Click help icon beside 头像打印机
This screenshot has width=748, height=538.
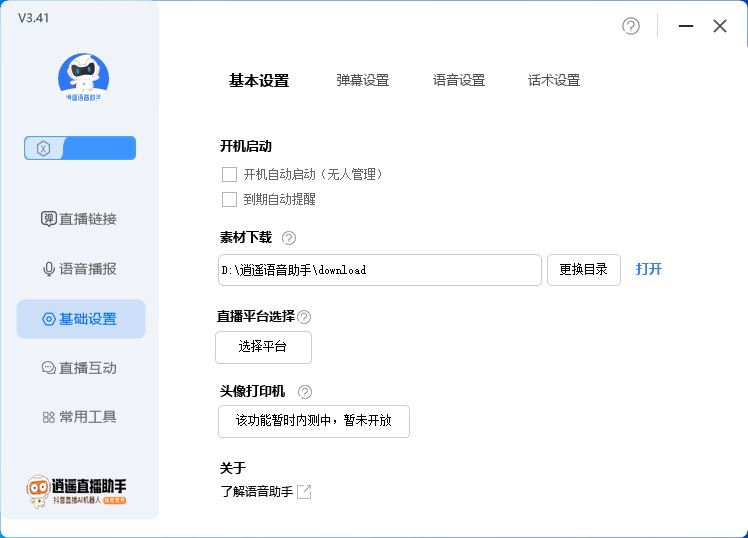click(305, 392)
